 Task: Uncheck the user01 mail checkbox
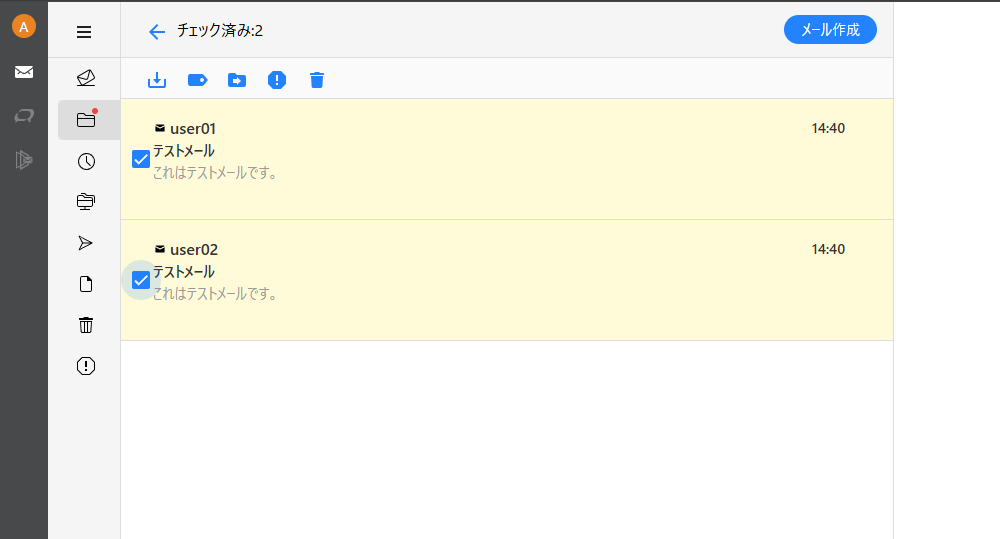[141, 159]
